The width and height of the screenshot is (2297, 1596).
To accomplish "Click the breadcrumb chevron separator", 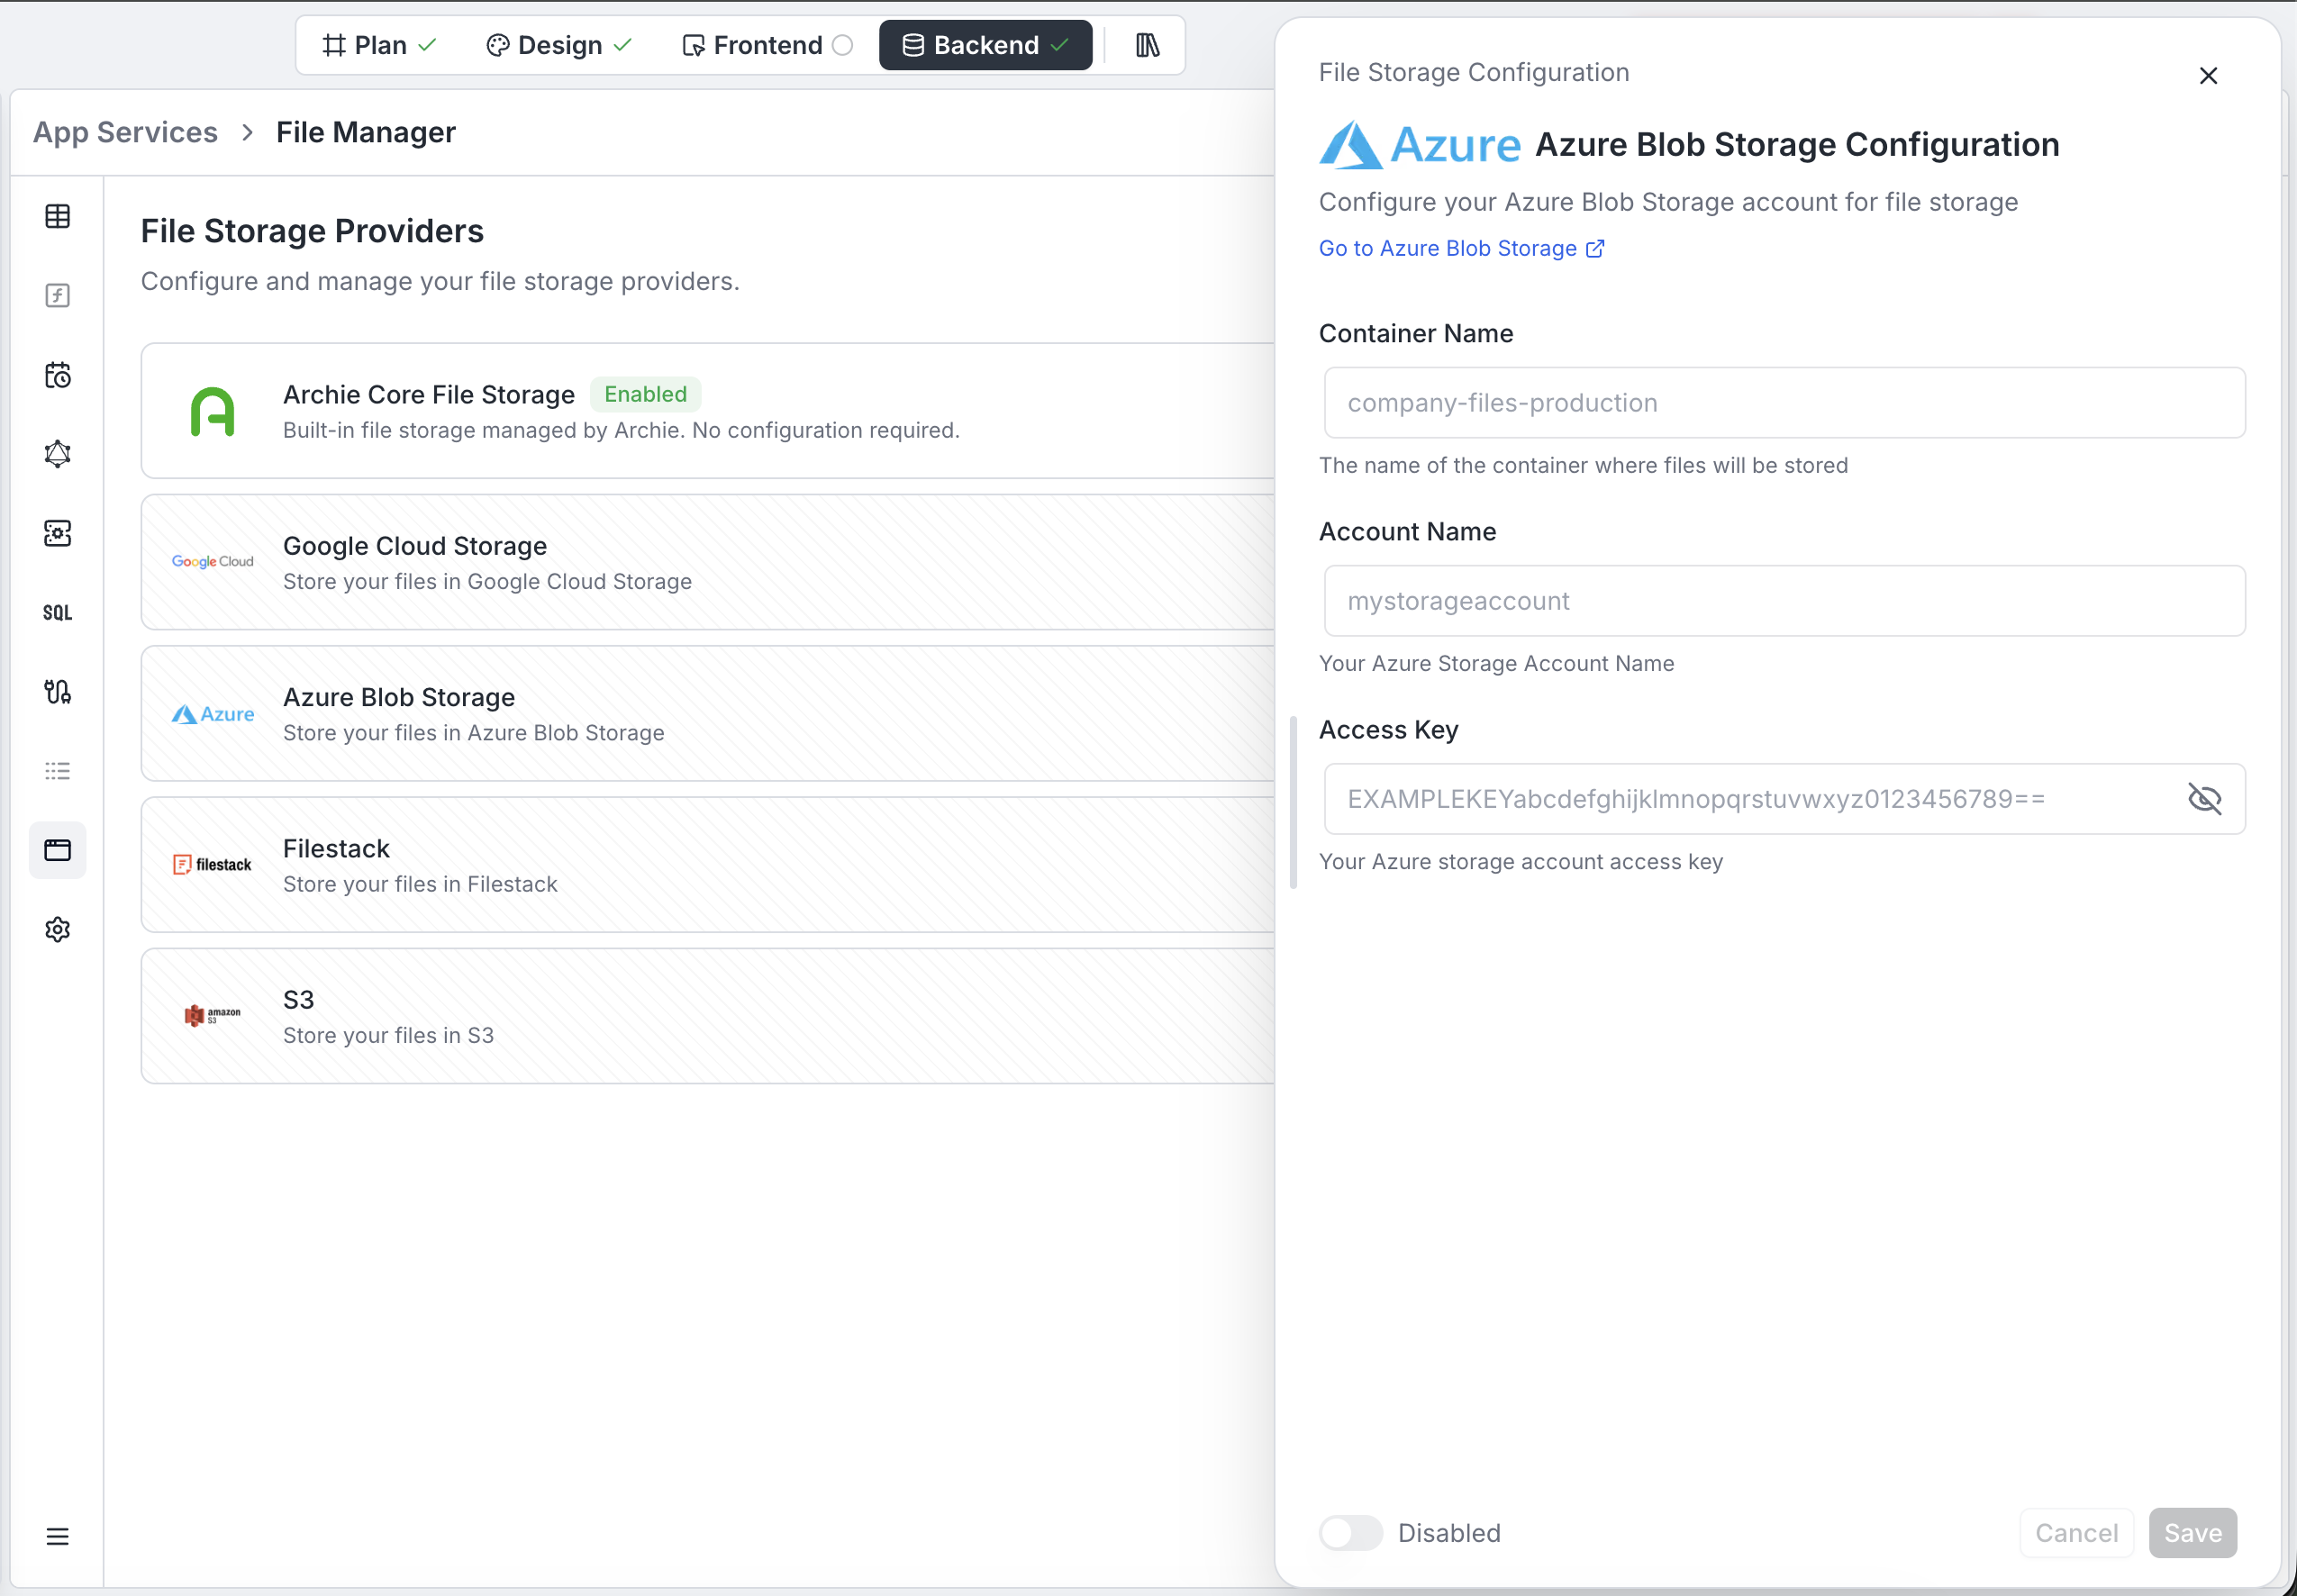I will click(x=247, y=132).
